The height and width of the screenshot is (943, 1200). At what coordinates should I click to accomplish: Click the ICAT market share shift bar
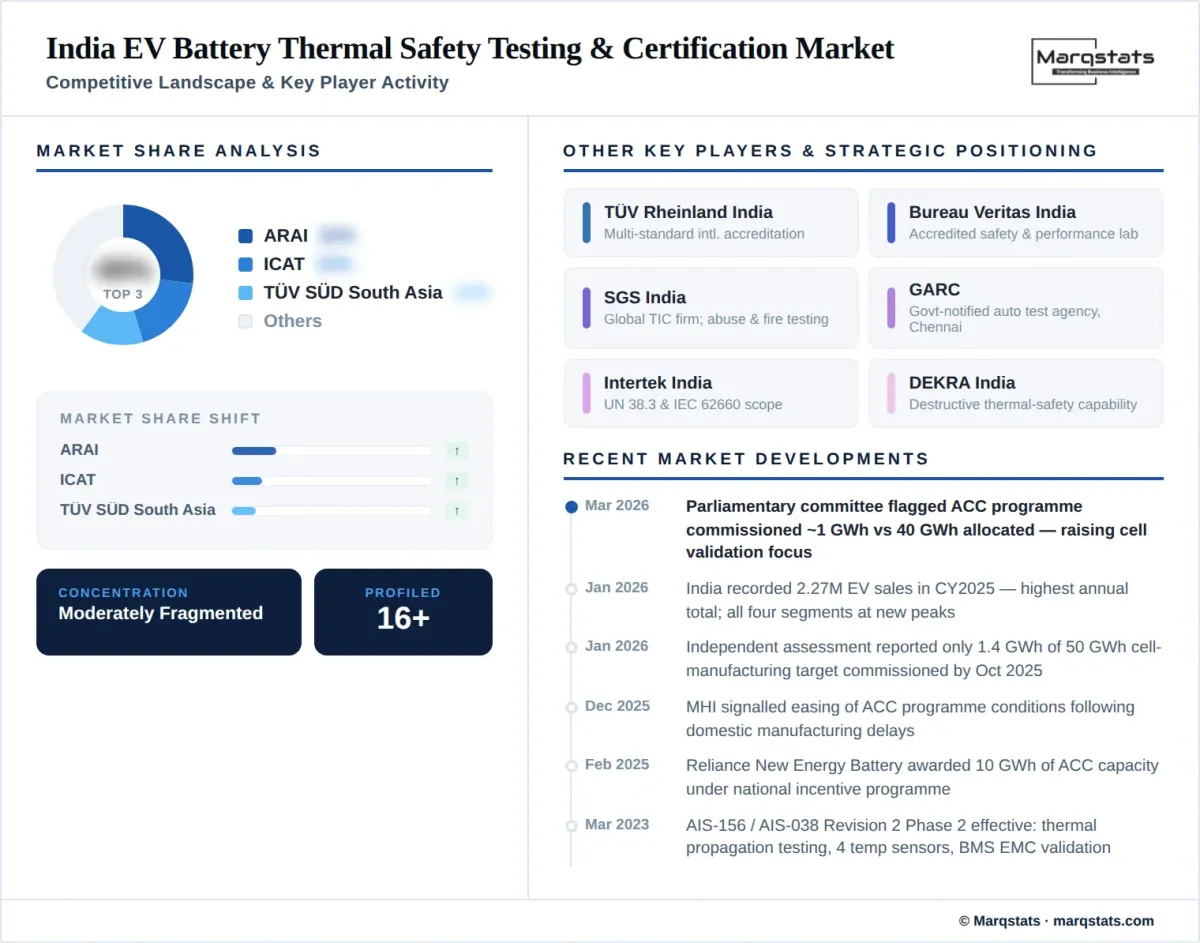tap(331, 481)
